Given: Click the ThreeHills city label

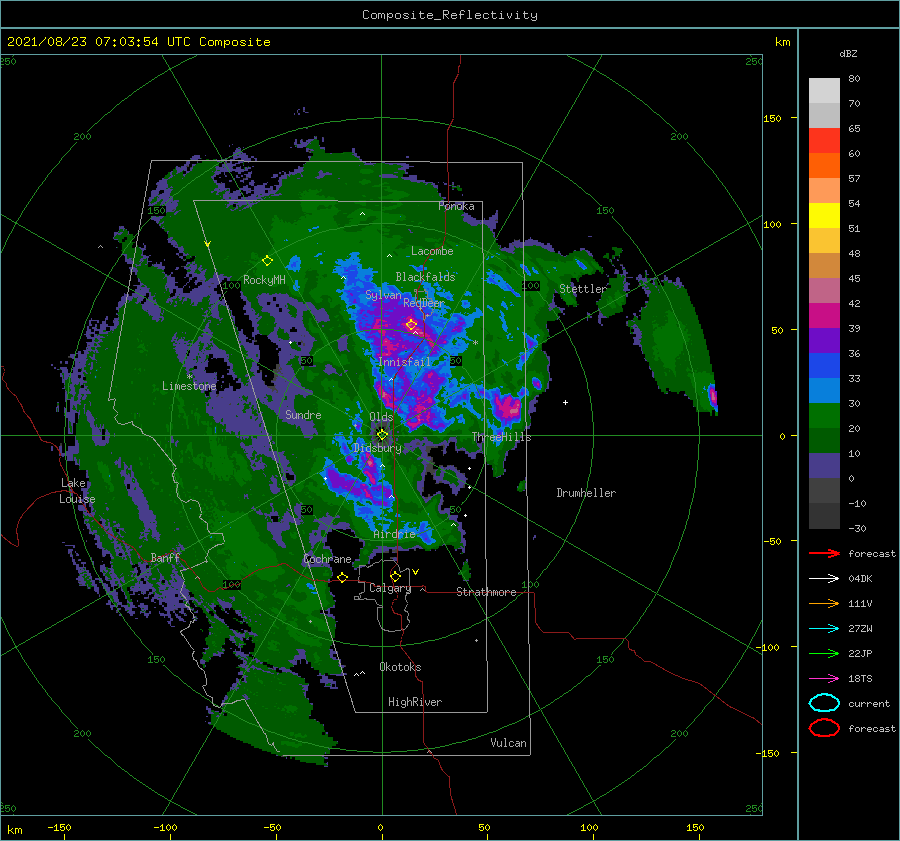Looking at the screenshot, I should click(x=502, y=437).
